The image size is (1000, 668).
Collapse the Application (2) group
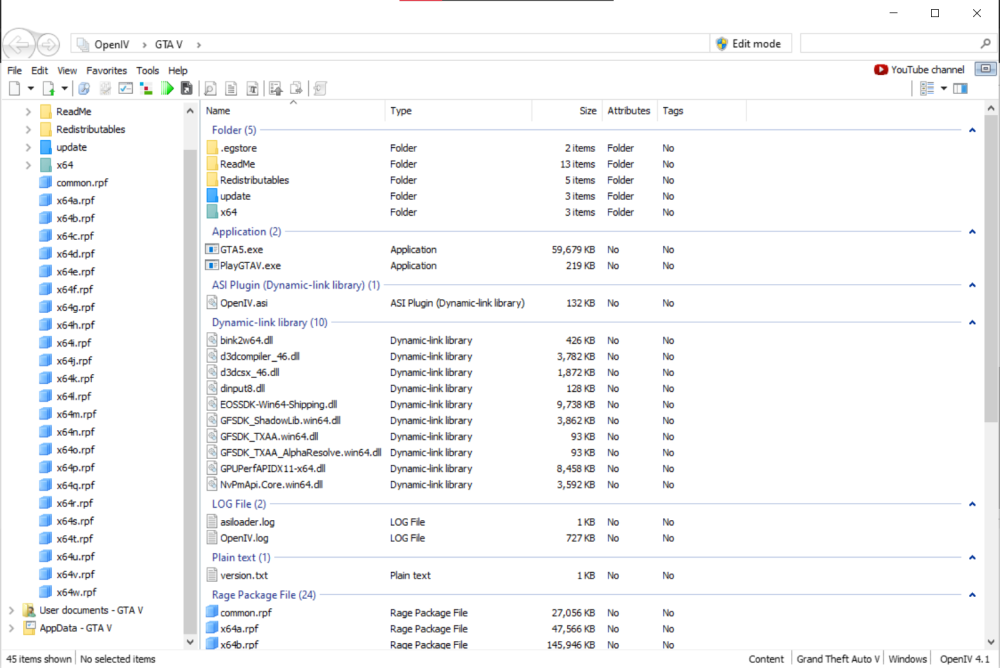point(972,232)
